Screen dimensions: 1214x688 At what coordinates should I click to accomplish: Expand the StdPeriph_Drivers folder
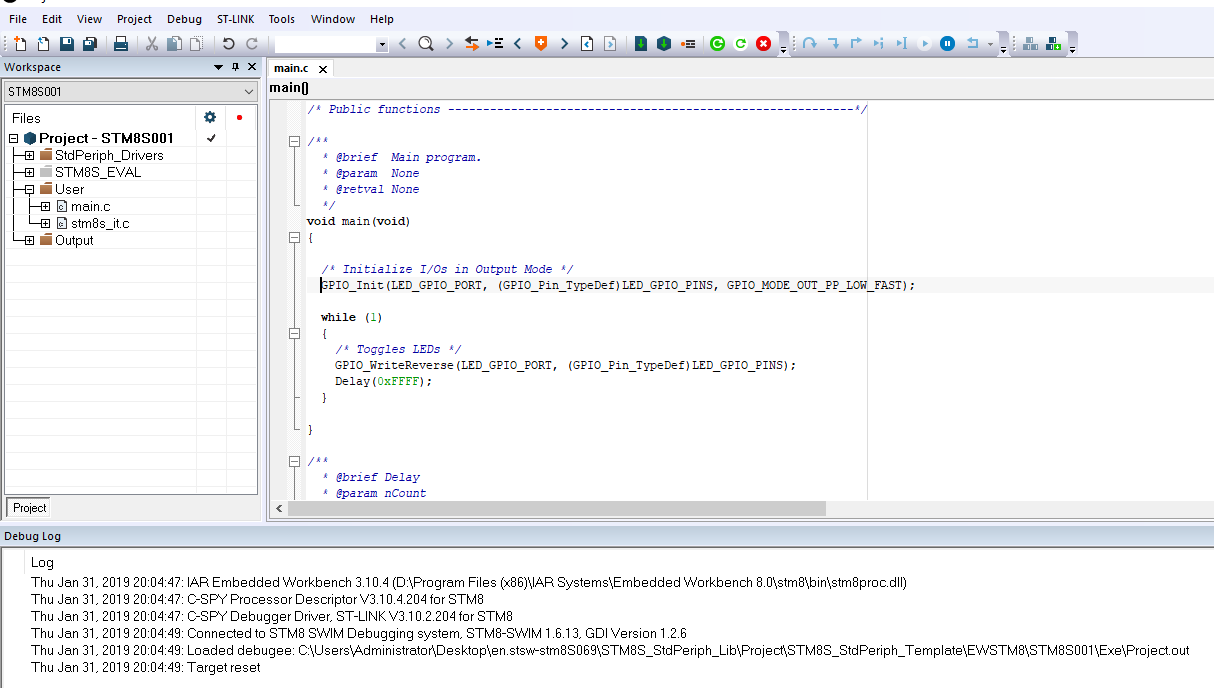point(29,155)
